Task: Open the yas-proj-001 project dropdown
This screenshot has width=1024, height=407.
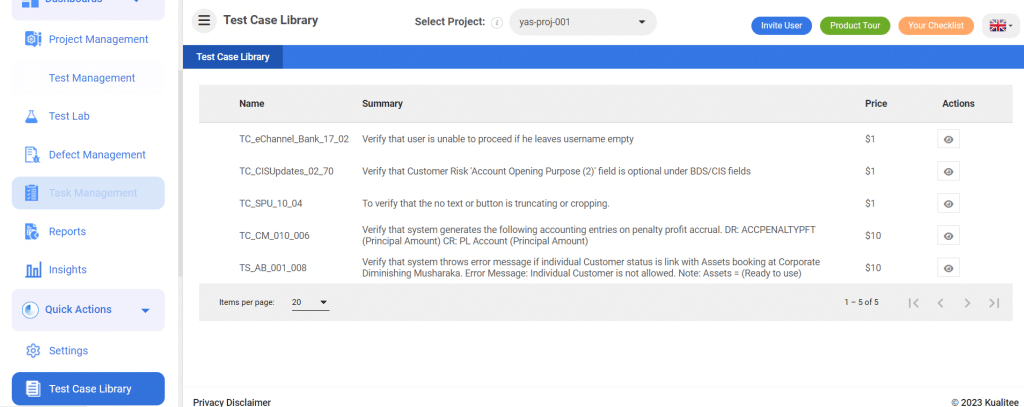Action: [x=582, y=22]
